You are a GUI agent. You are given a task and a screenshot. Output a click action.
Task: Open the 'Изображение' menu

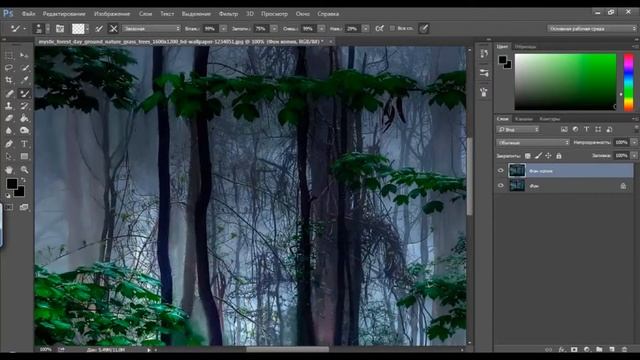tap(112, 13)
